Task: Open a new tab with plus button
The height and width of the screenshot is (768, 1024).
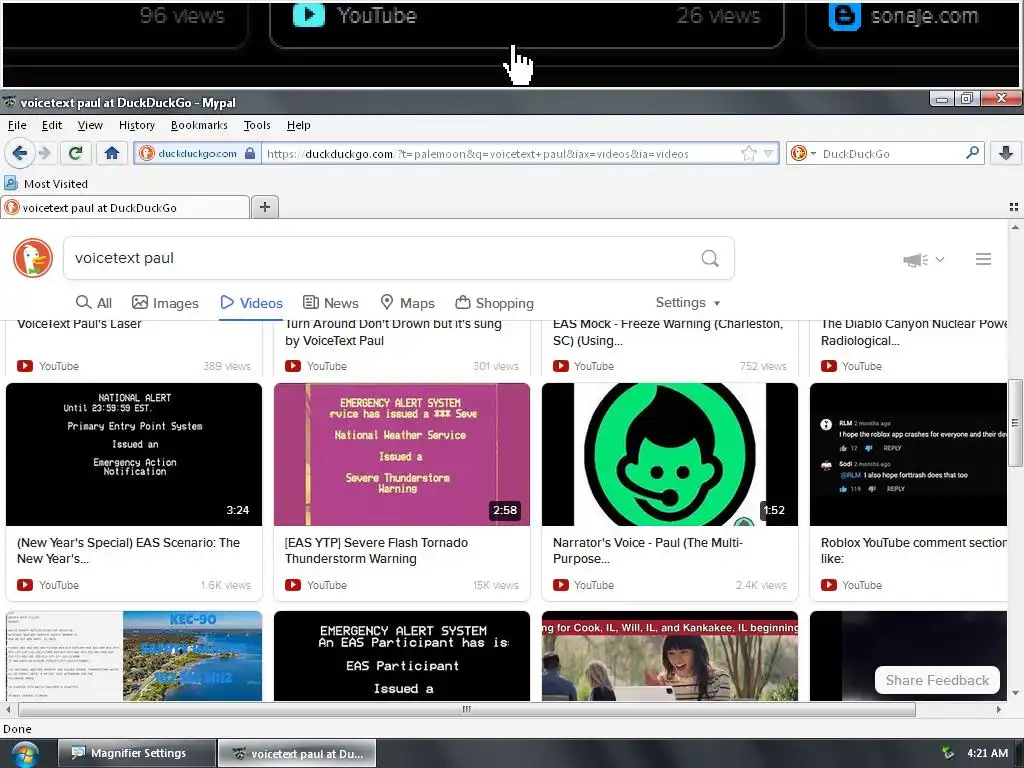Action: 264,207
